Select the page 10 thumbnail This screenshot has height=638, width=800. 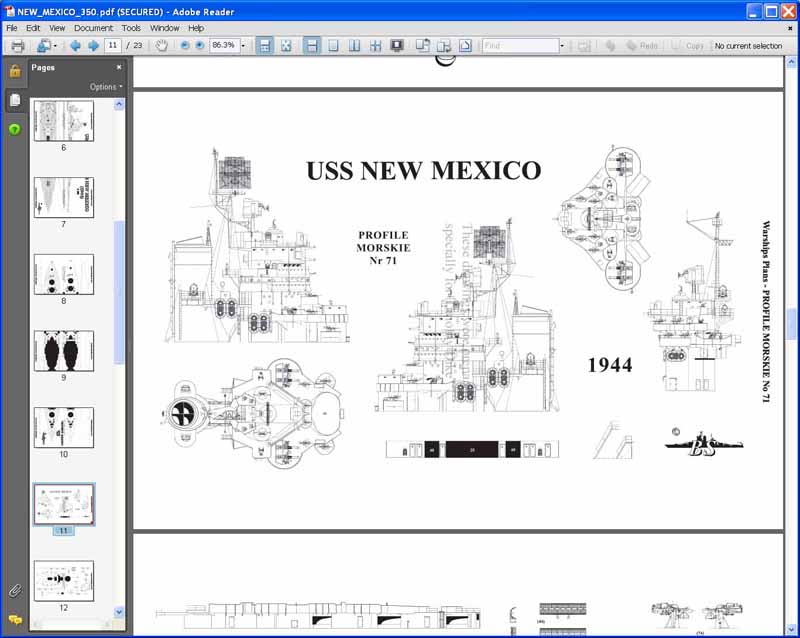[64, 428]
